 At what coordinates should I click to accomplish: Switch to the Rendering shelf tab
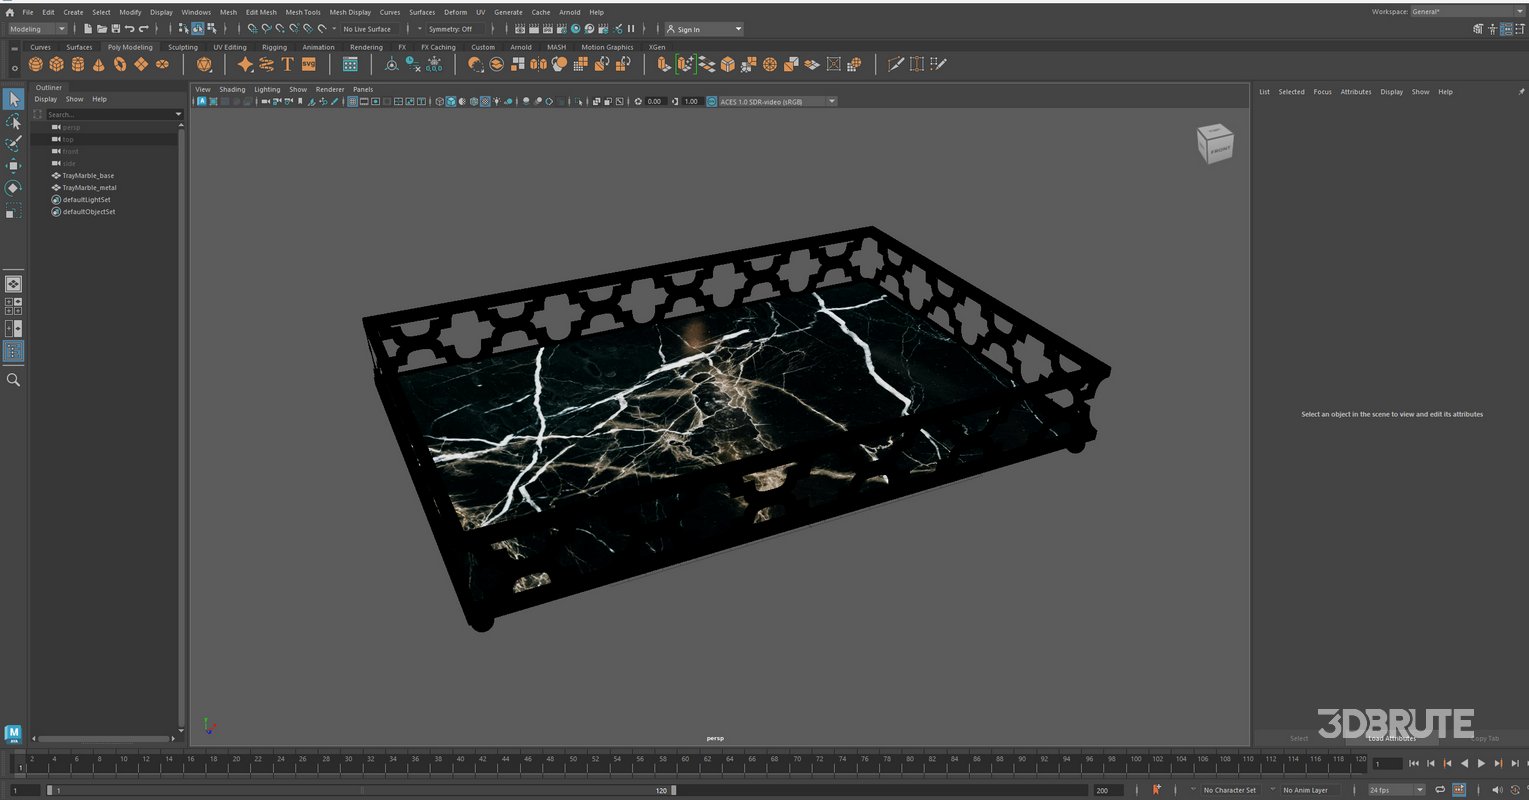click(x=366, y=47)
